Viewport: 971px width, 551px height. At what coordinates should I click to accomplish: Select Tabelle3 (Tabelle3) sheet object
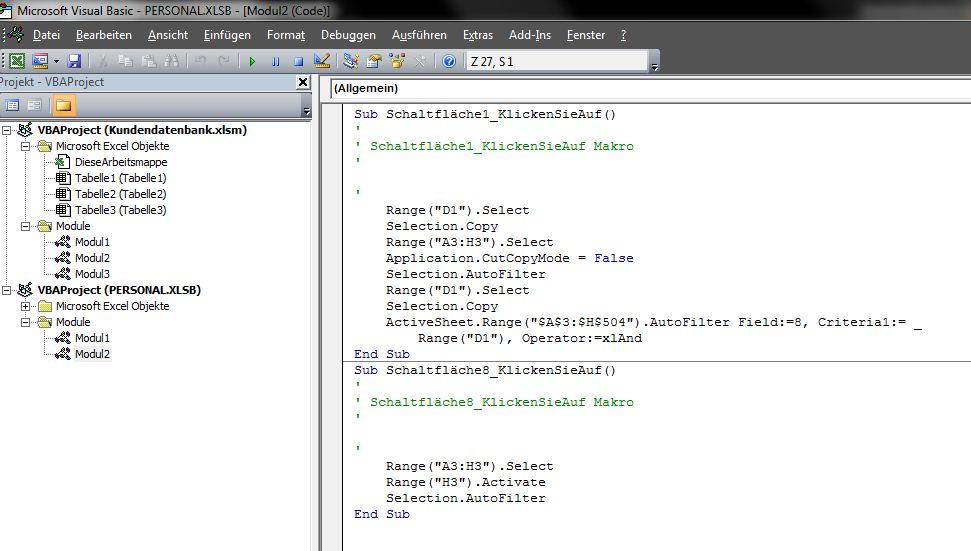click(121, 210)
